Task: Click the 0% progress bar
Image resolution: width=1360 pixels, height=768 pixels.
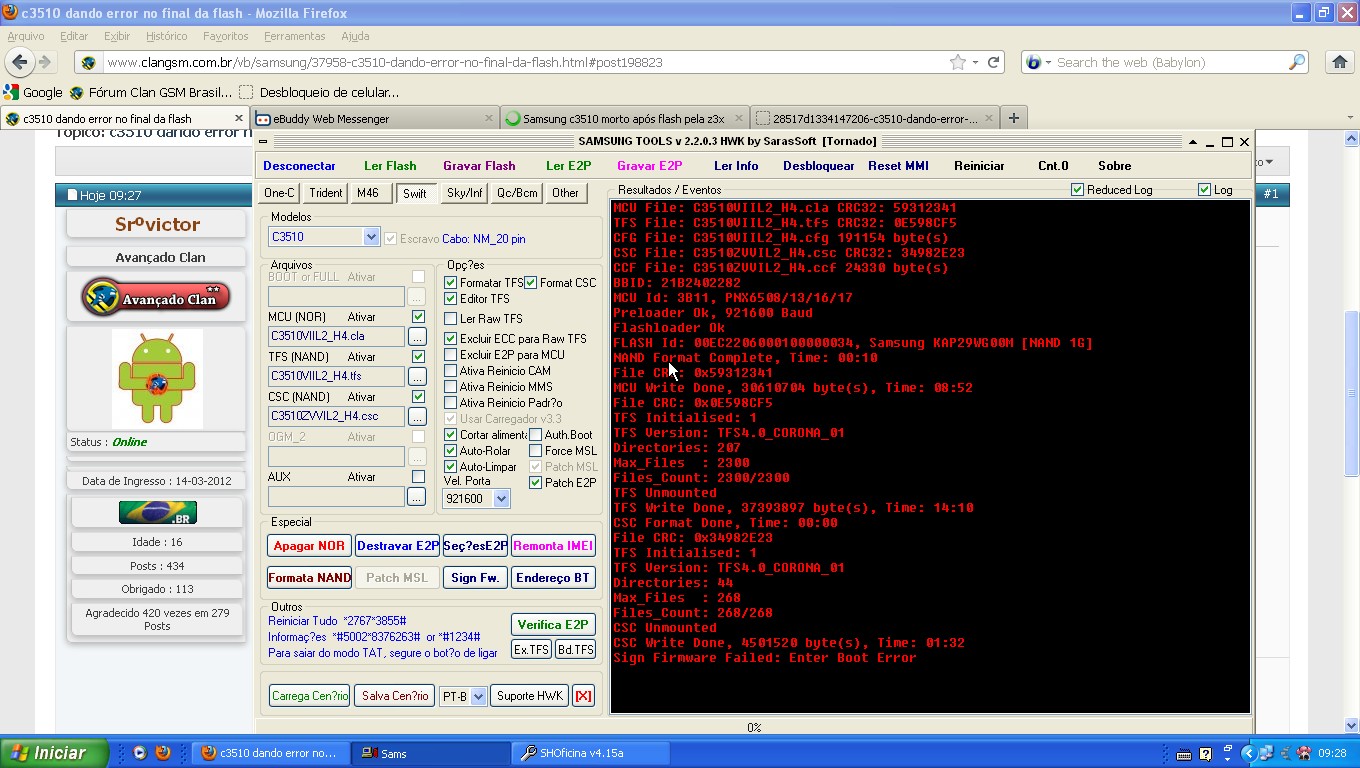Action: (x=754, y=727)
